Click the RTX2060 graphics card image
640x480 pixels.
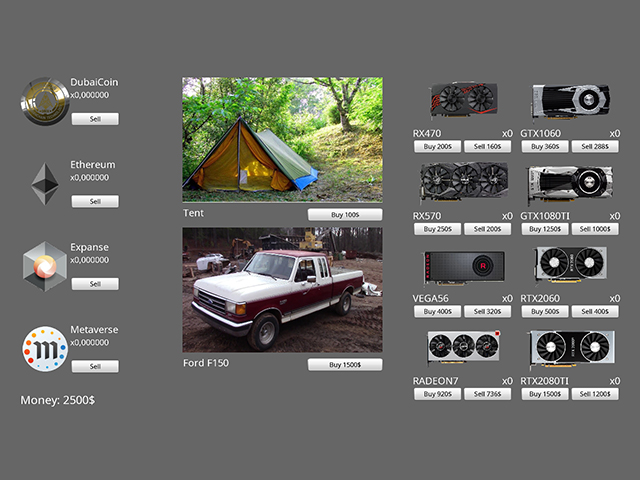(571, 264)
